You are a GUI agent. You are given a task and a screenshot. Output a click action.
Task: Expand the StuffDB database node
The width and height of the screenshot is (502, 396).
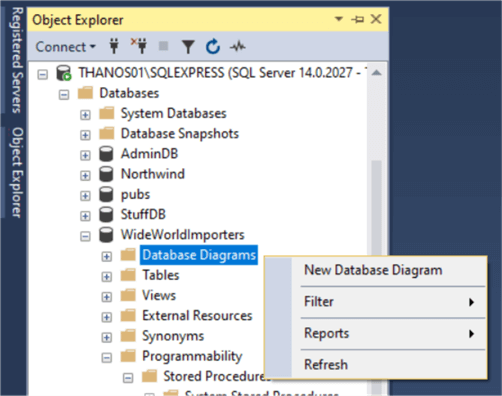(x=85, y=216)
